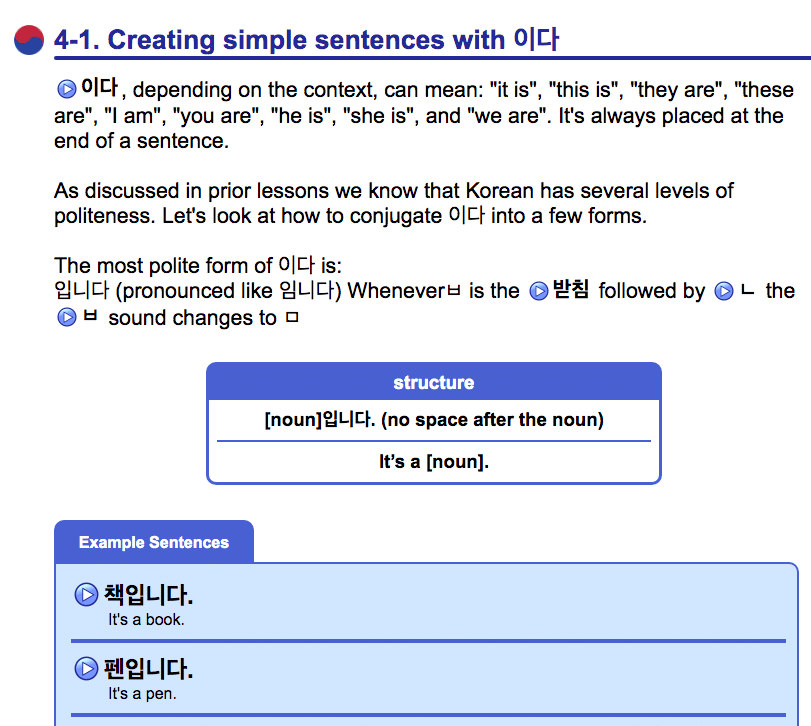Screen dimensions: 811x726
Task: Play the audio icon before ㄴ
Action: coord(725,292)
